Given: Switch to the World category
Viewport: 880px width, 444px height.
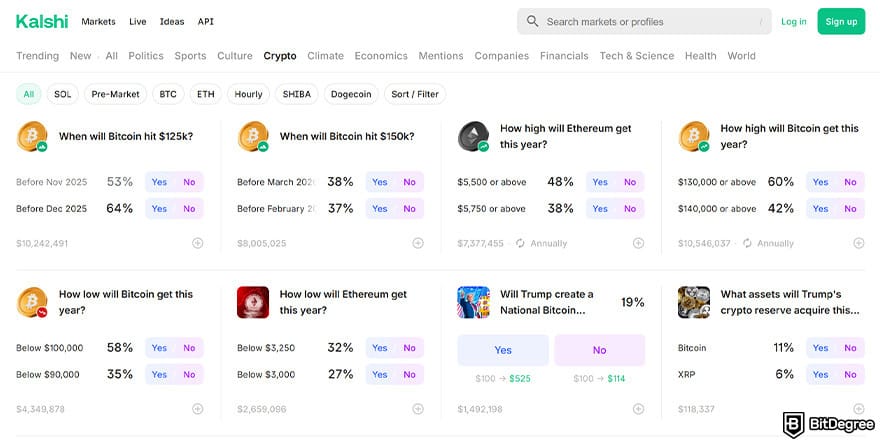Looking at the screenshot, I should tap(741, 56).
